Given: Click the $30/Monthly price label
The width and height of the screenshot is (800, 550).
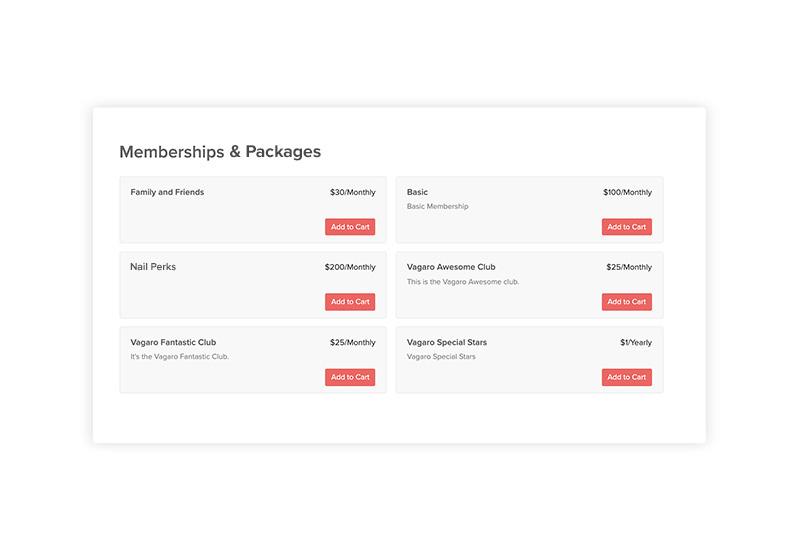Looking at the screenshot, I should tap(353, 192).
